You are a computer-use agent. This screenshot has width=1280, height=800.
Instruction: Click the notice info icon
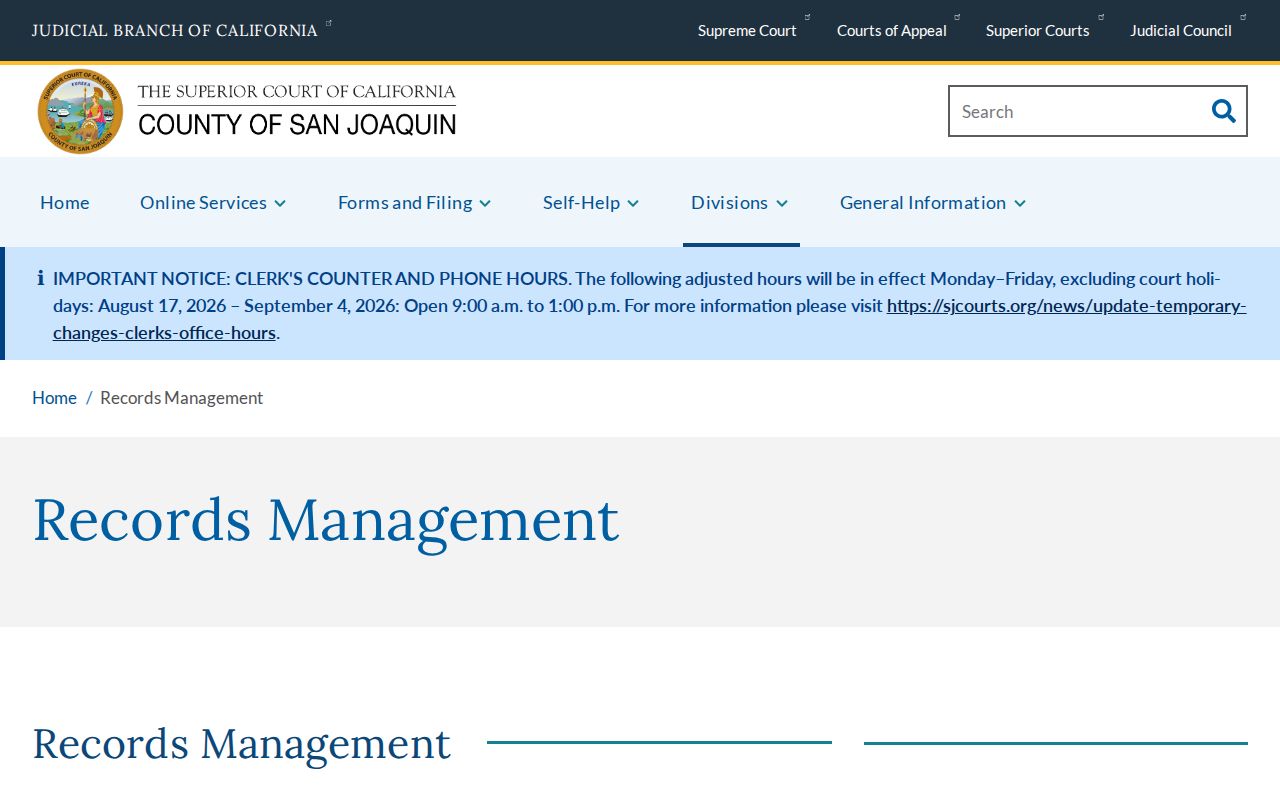pos(40,278)
